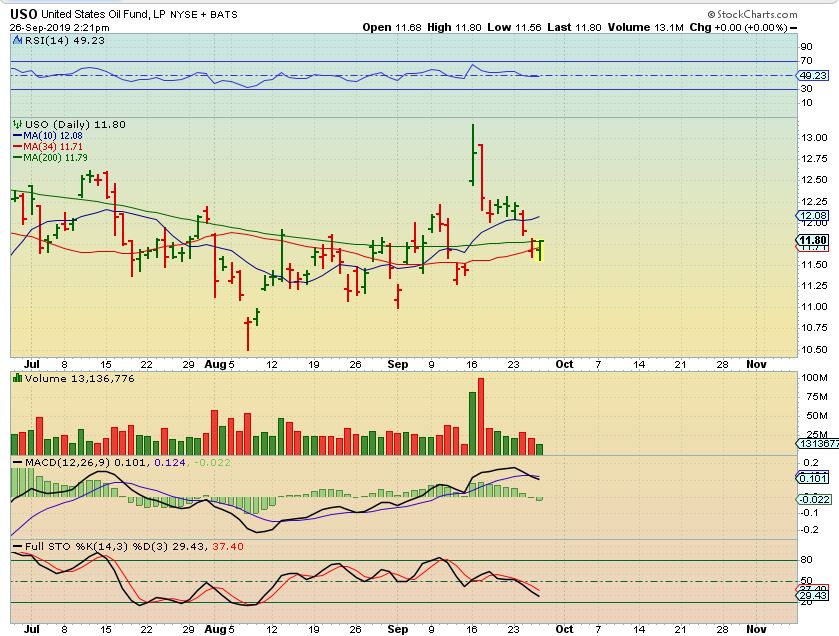839x636 pixels.
Task: Click the NYSE + BATS exchange label
Action: (x=204, y=15)
